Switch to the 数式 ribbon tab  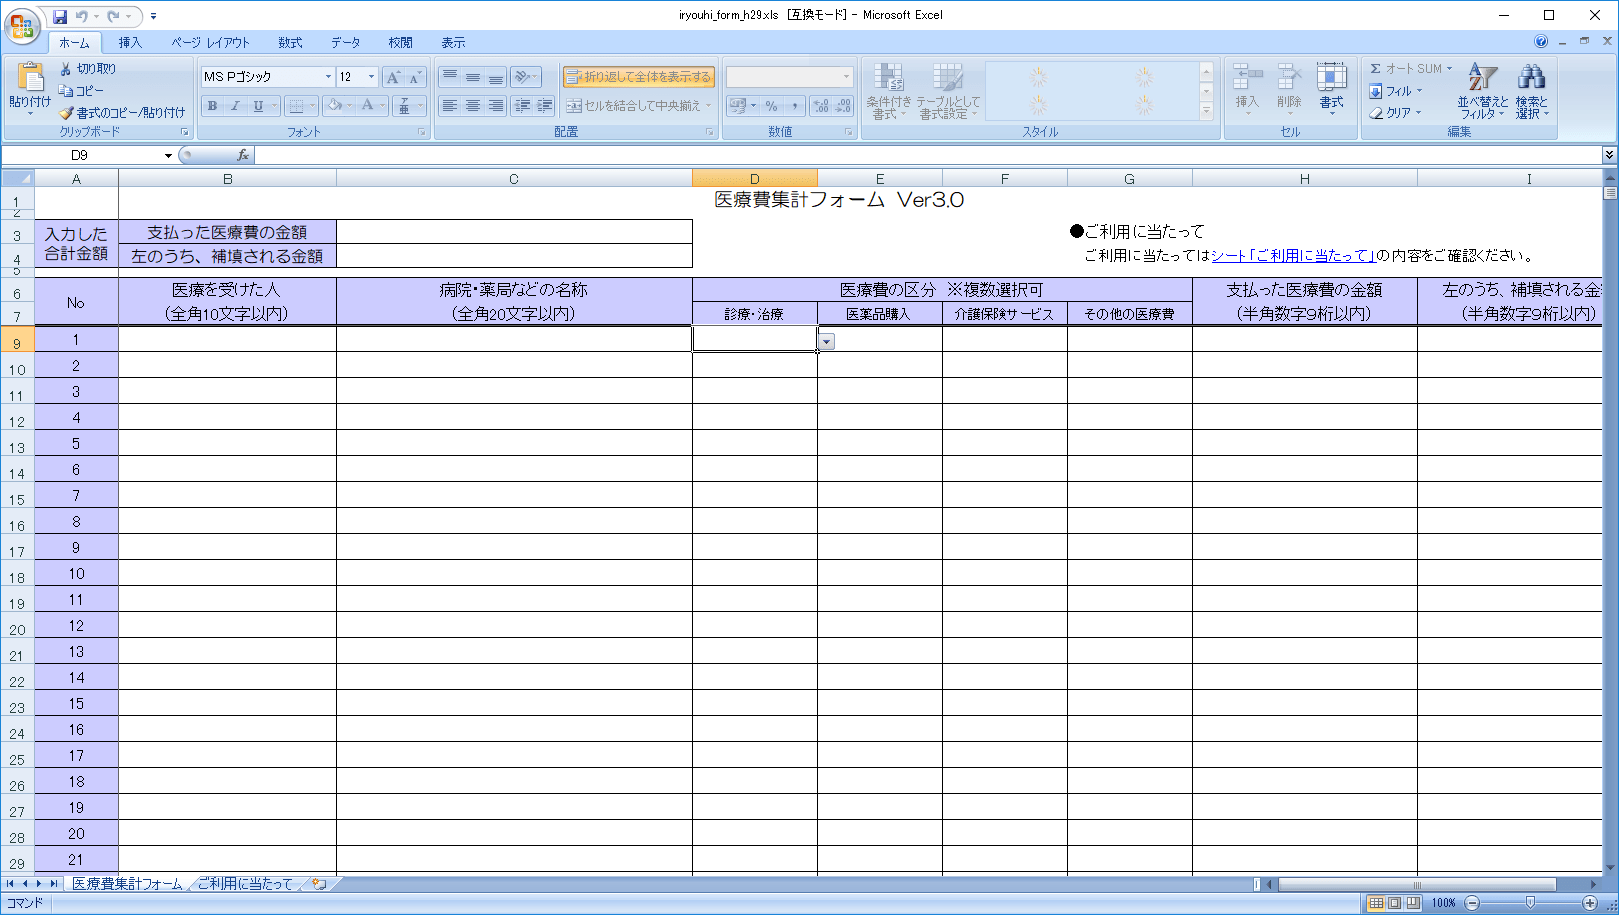tap(290, 43)
